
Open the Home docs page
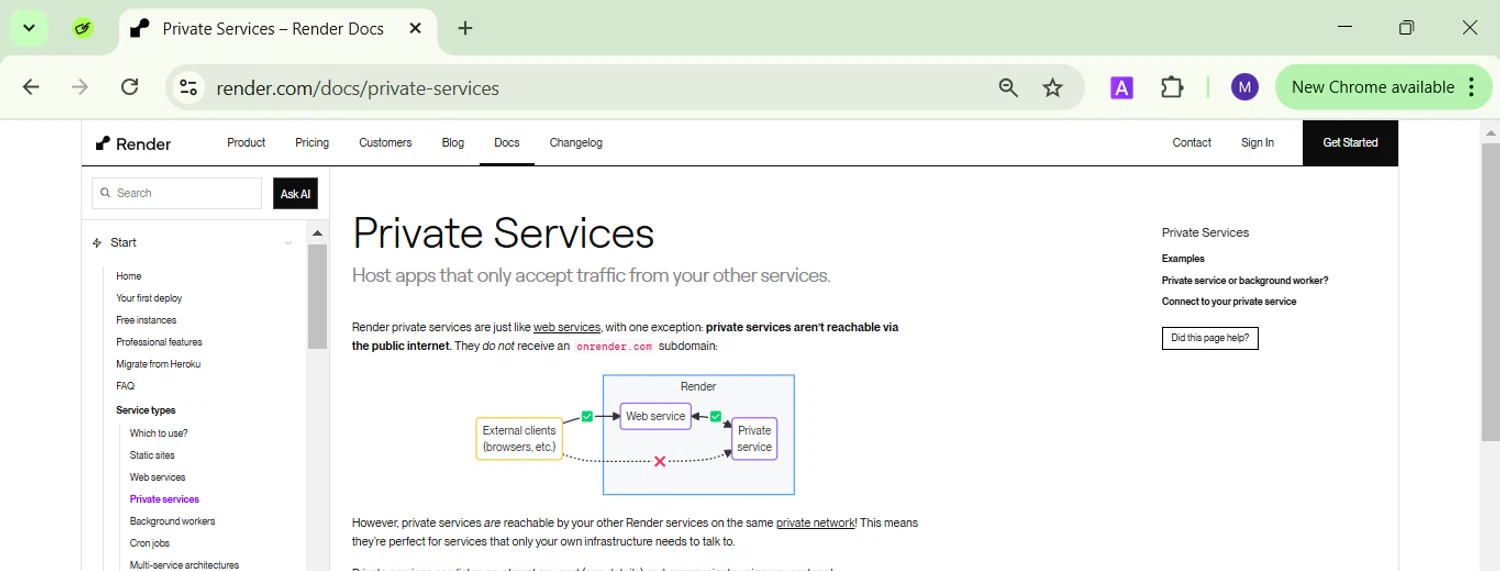(x=128, y=276)
